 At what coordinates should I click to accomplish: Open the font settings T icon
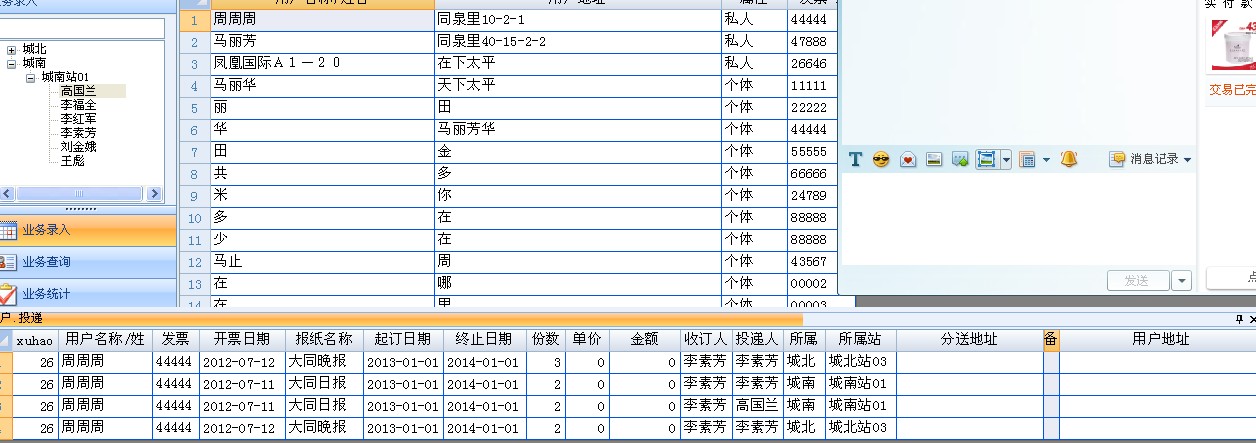(855, 159)
